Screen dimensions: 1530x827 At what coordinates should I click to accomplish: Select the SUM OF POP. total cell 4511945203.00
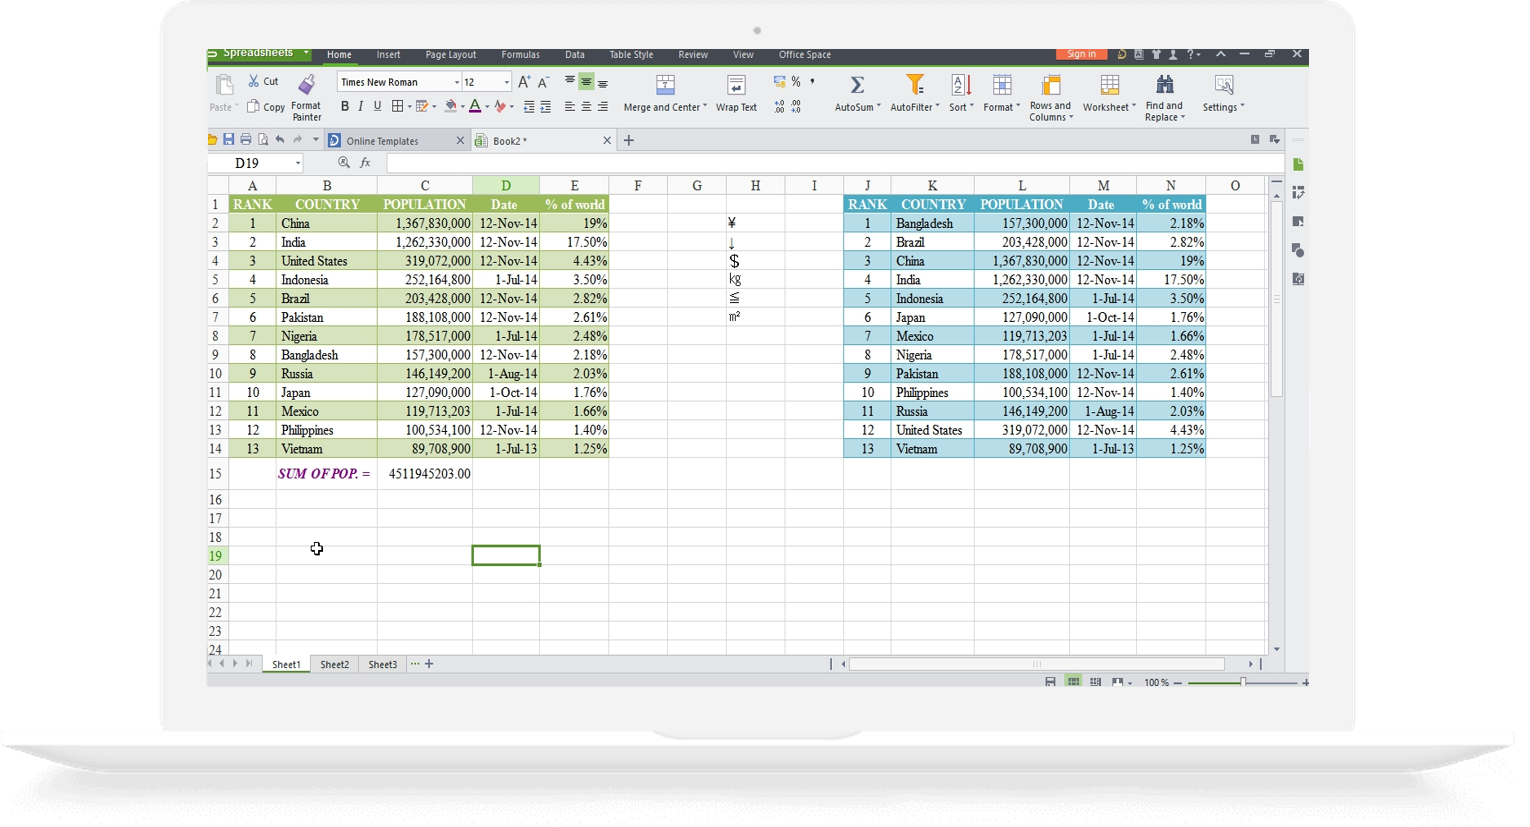[x=425, y=474]
